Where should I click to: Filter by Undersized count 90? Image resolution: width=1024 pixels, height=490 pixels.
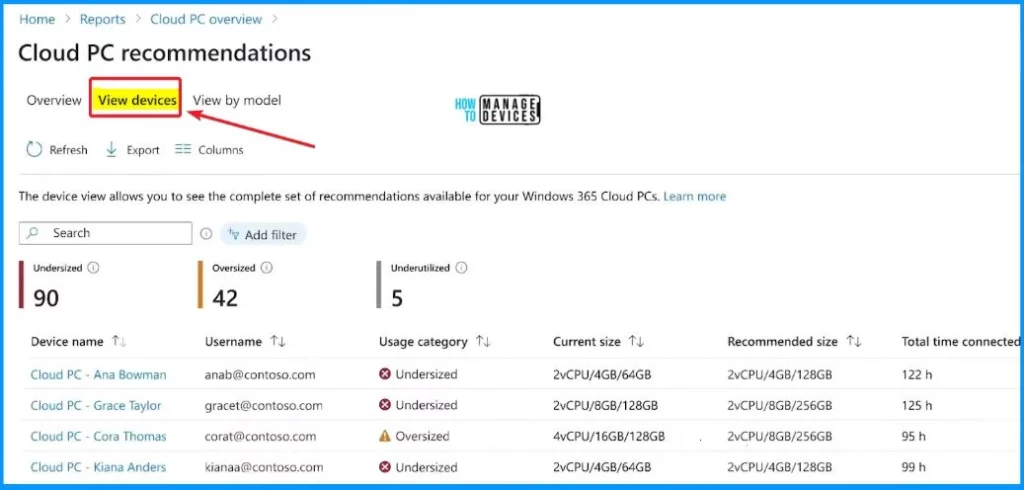(46, 298)
